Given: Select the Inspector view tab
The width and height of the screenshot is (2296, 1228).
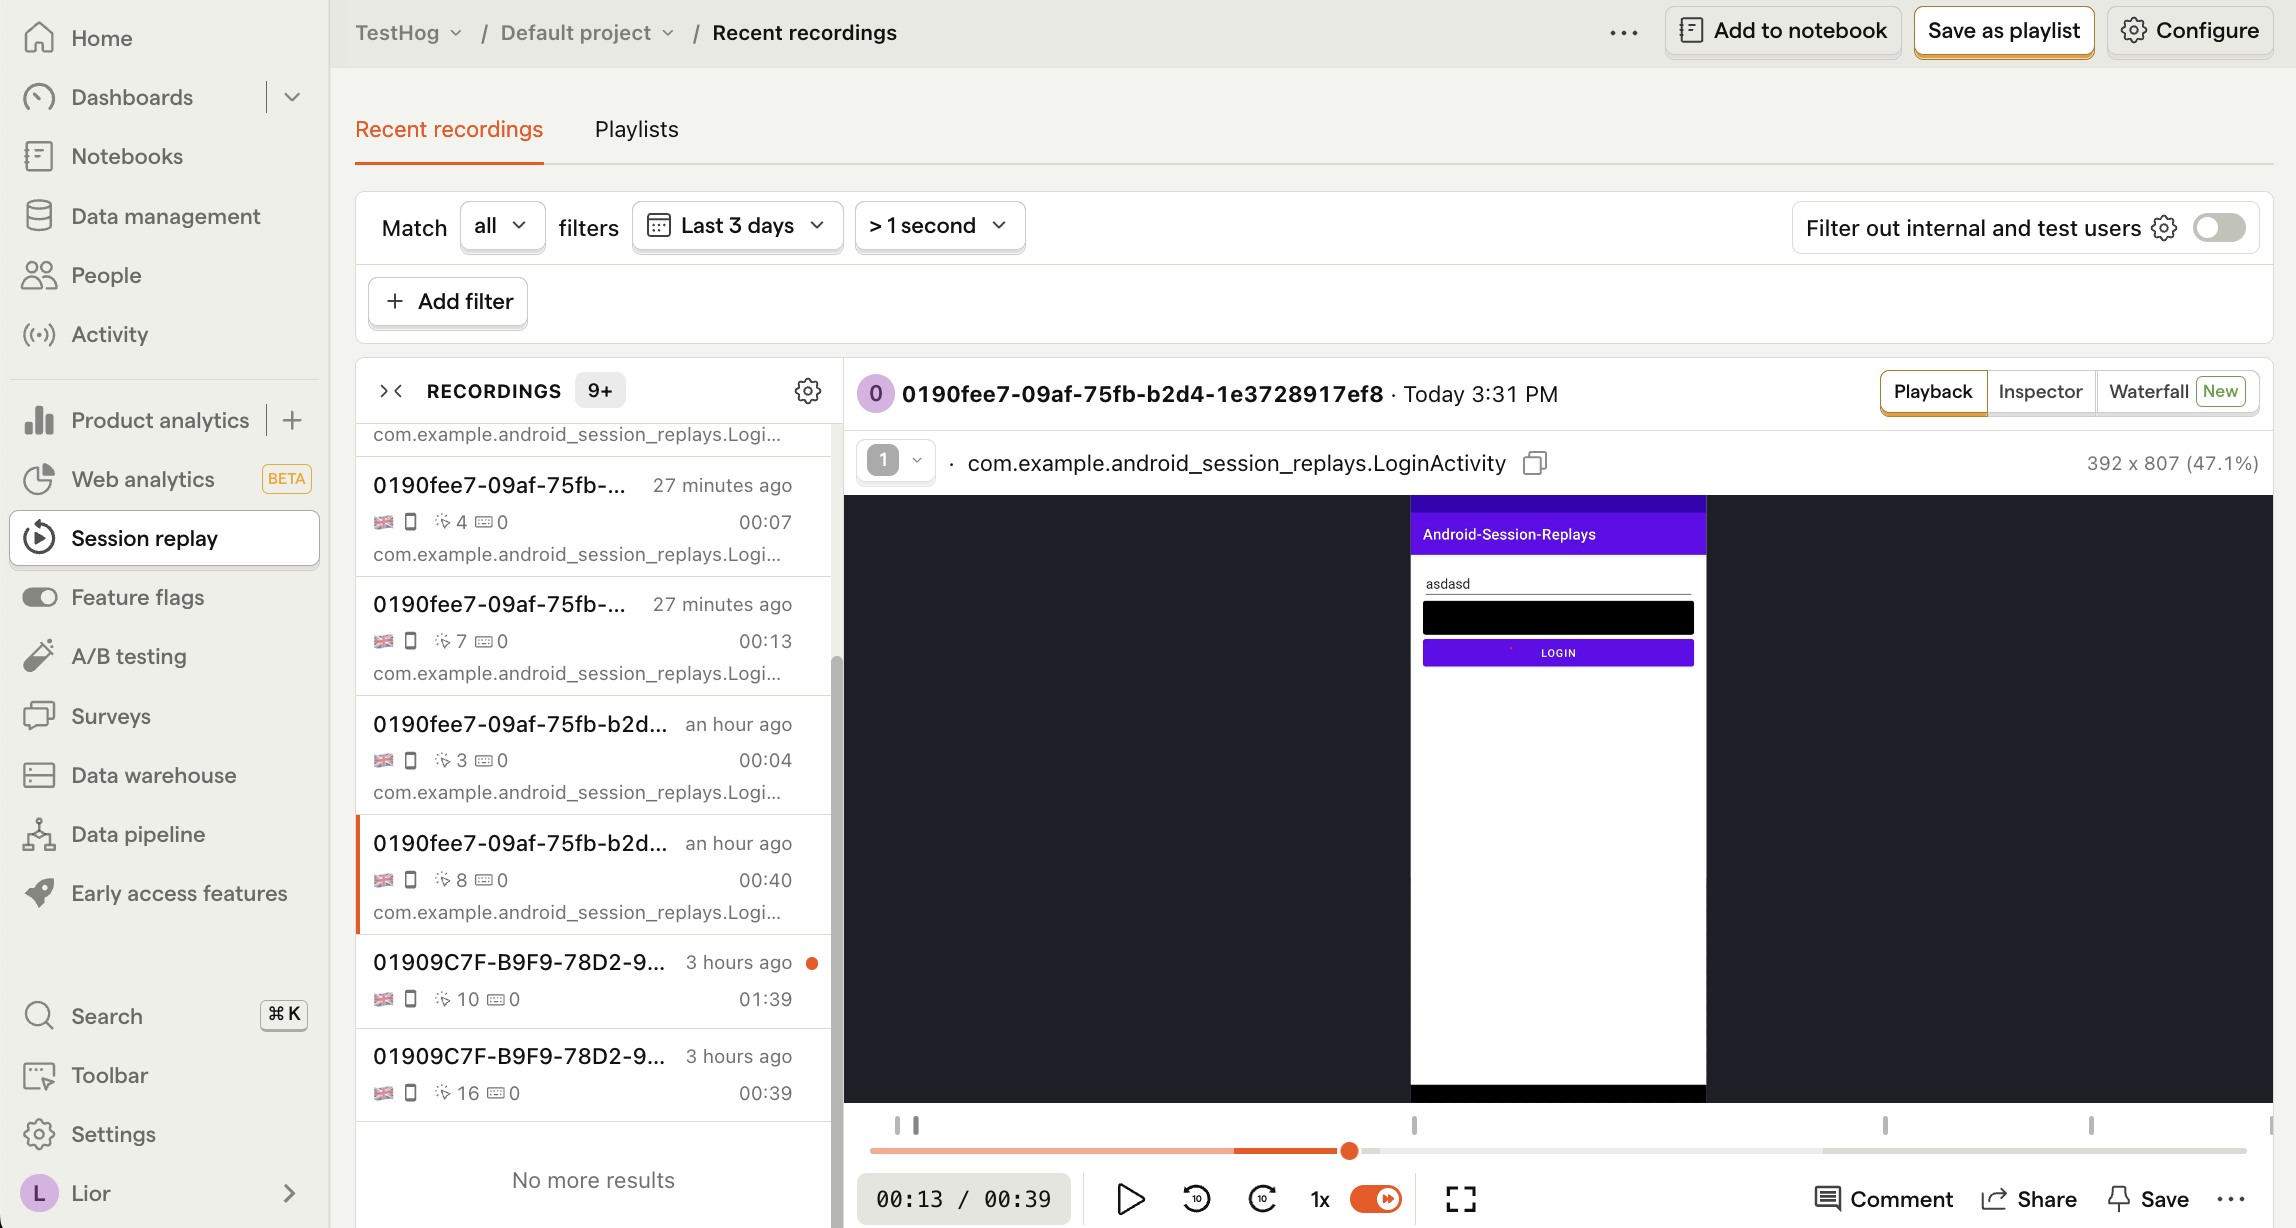Looking at the screenshot, I should tap(2040, 391).
